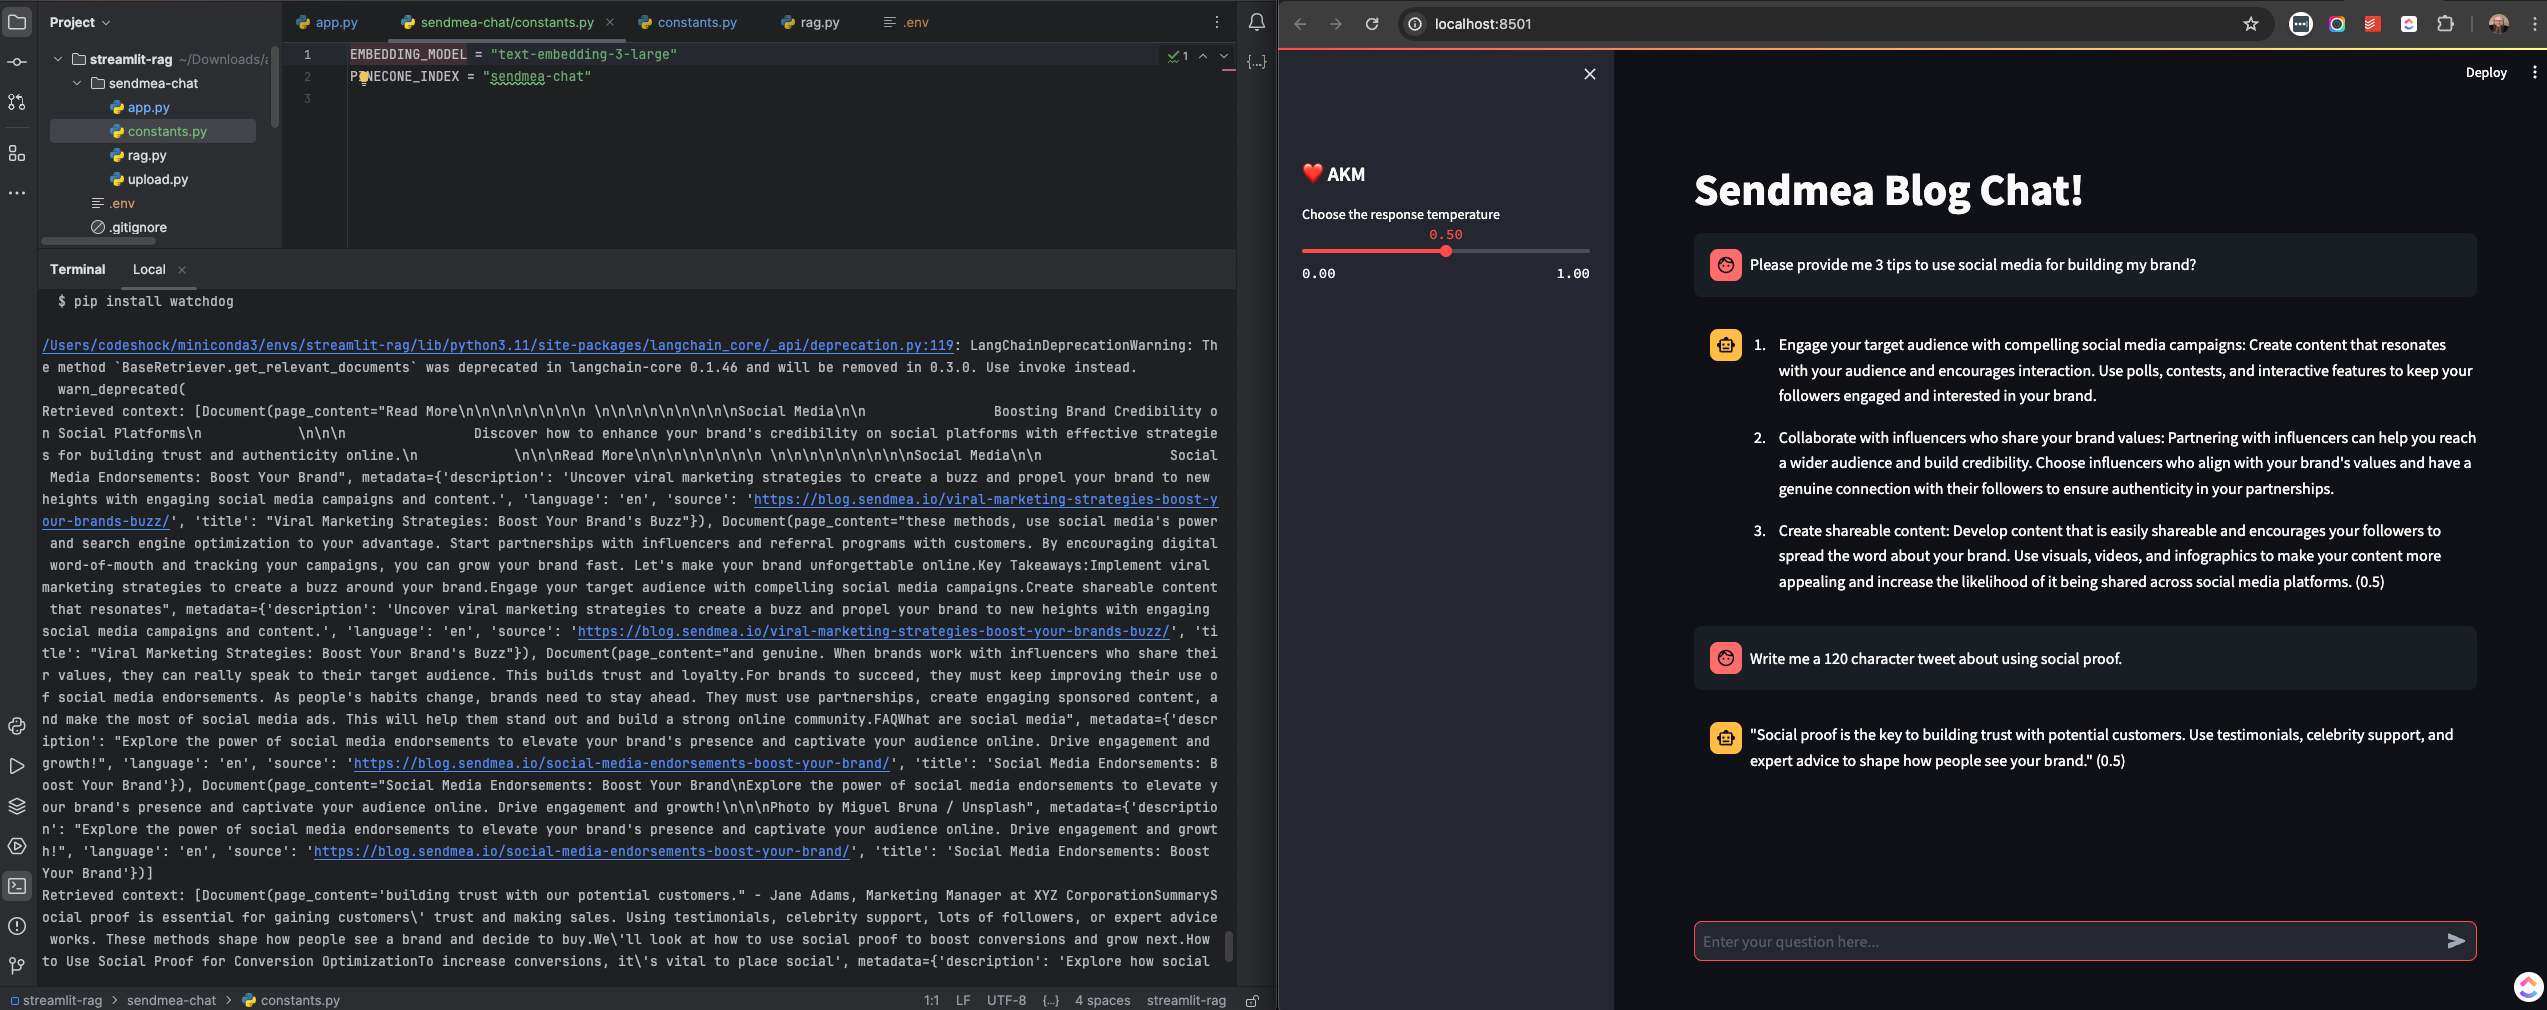This screenshot has width=2547, height=1010.
Task: Open the Run tool window
Action: 17,766
